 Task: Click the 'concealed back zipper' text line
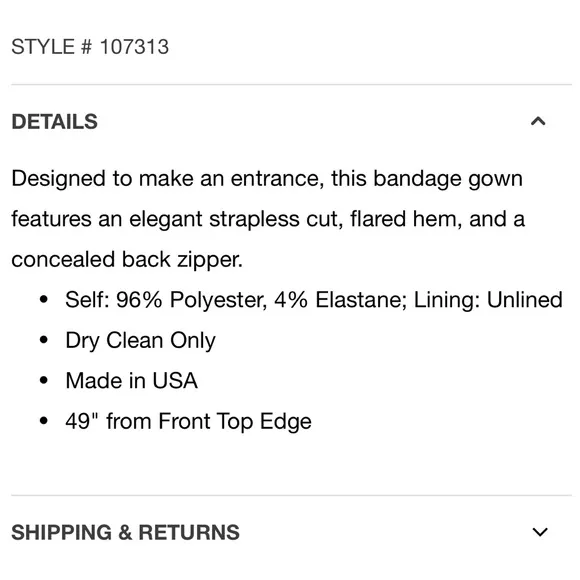click(x=127, y=259)
